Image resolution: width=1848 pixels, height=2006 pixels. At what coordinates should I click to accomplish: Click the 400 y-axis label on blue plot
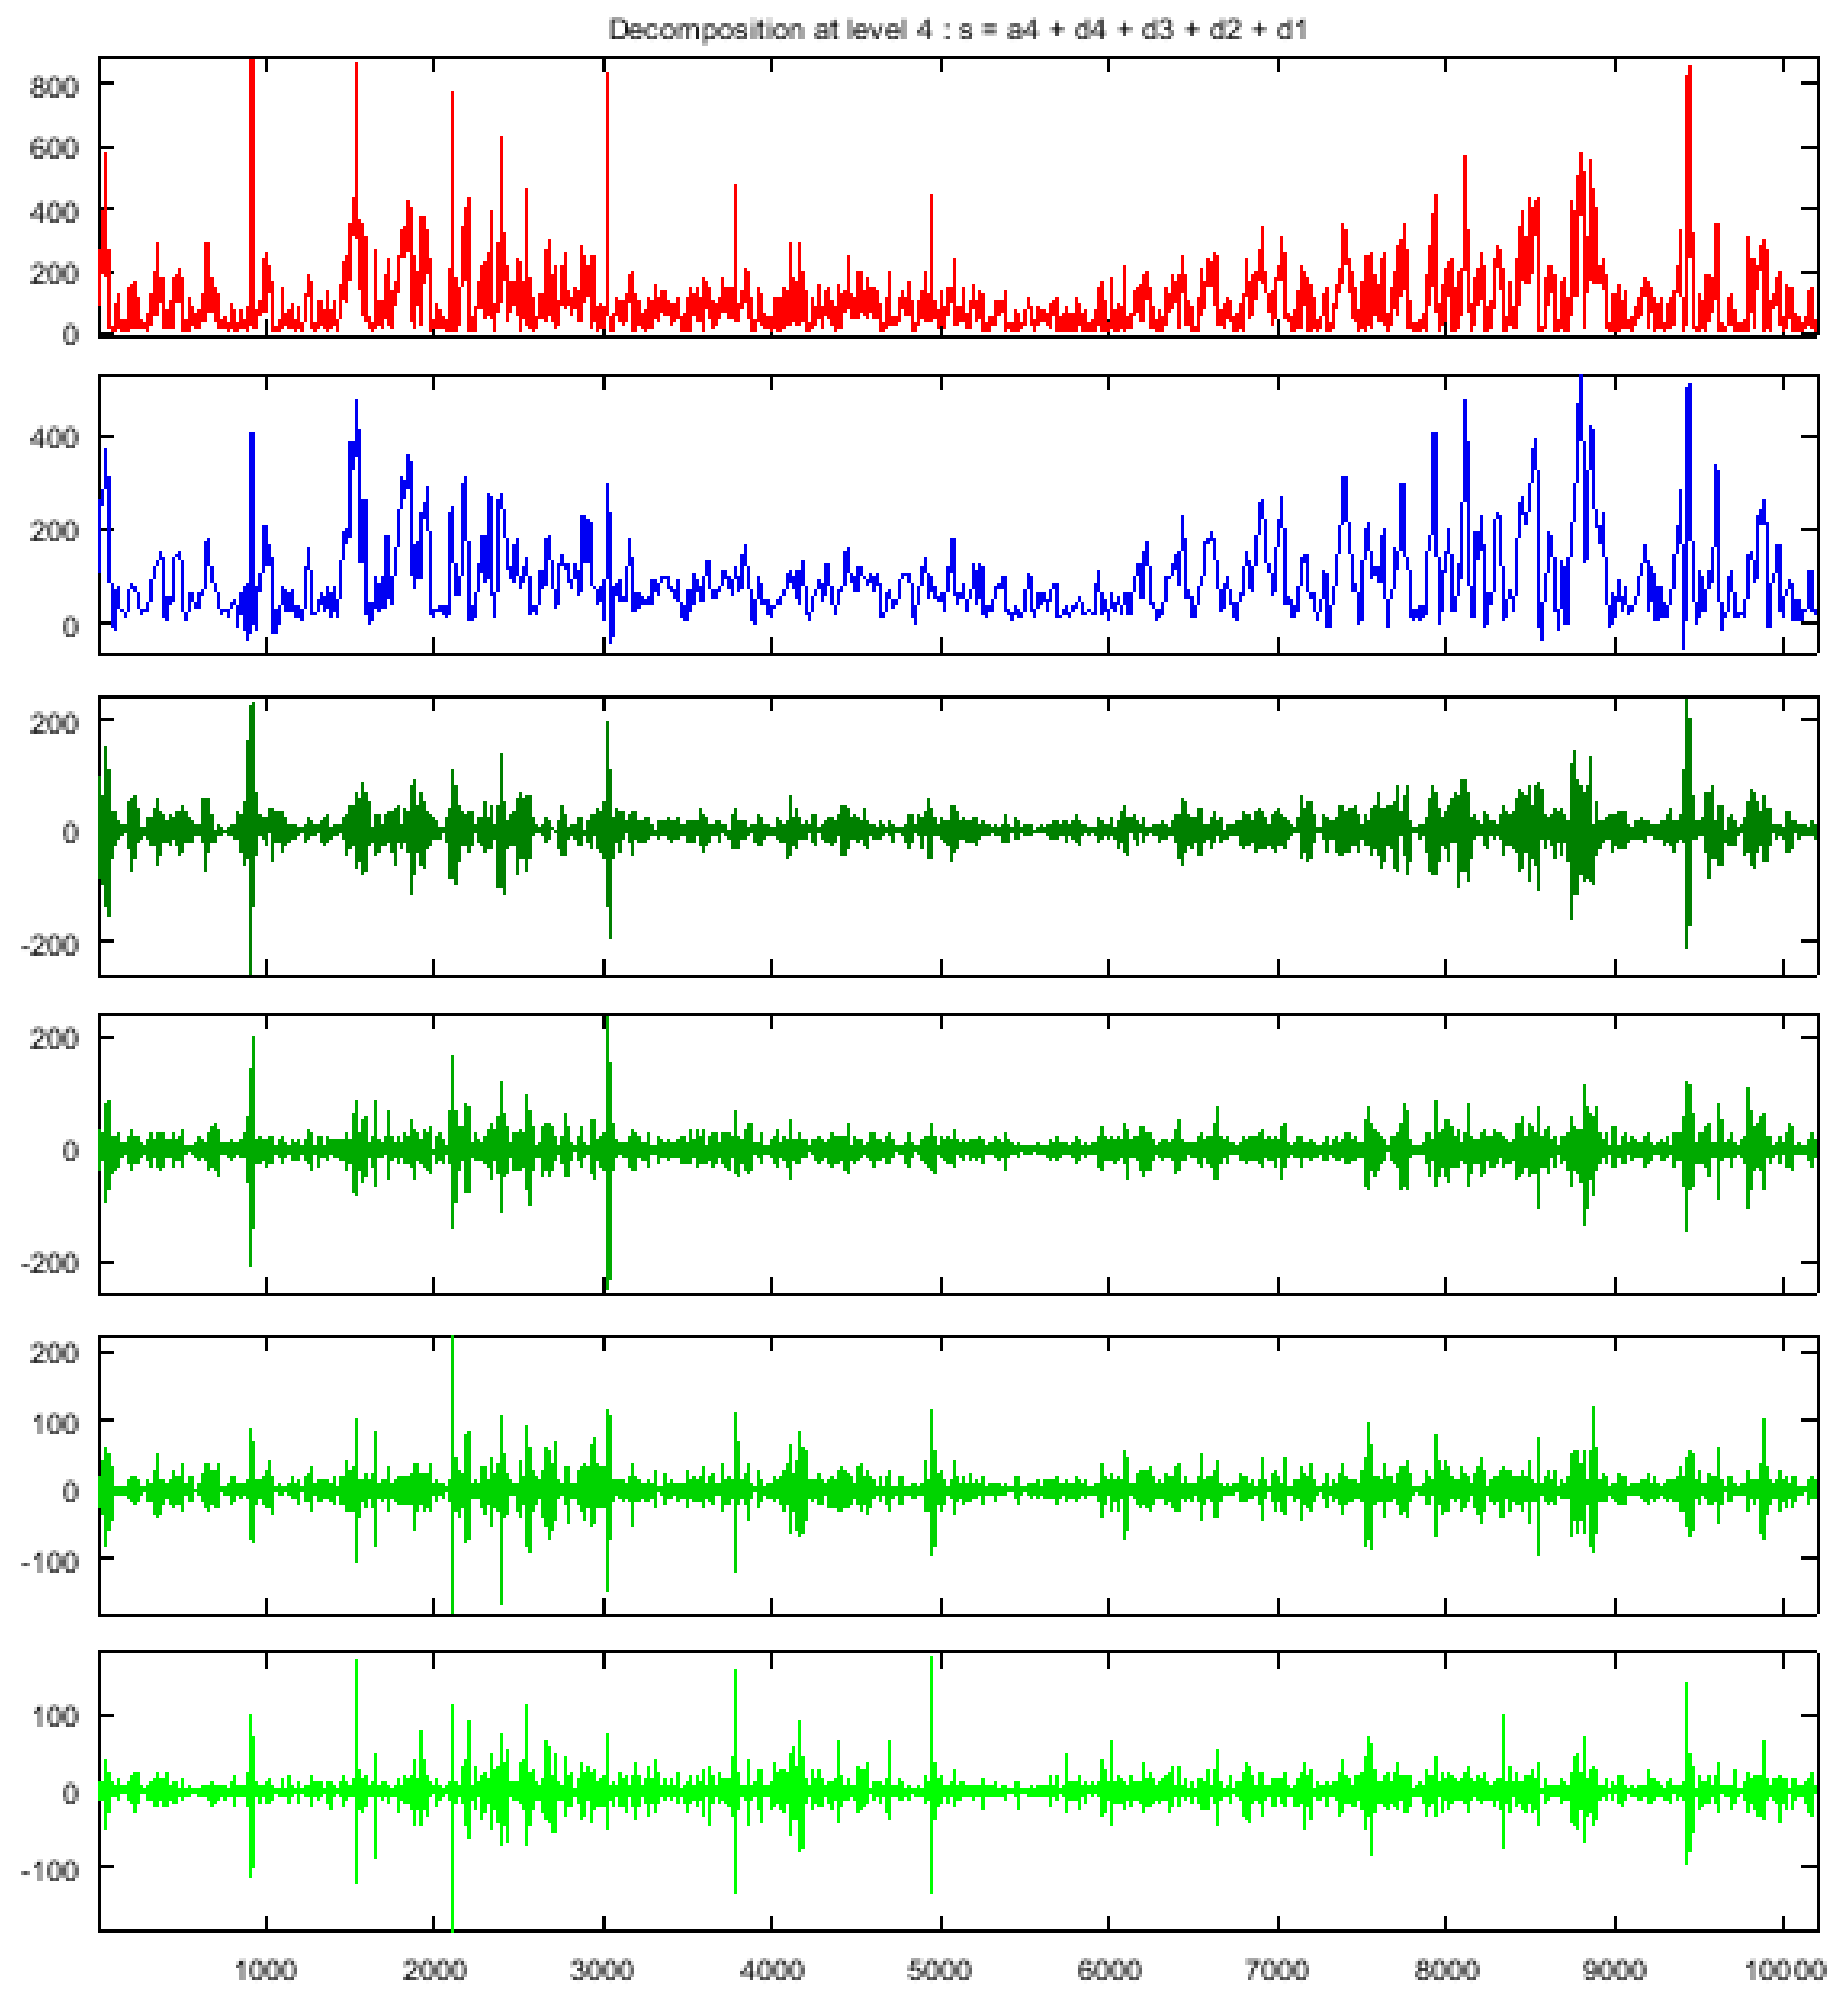coord(54,437)
